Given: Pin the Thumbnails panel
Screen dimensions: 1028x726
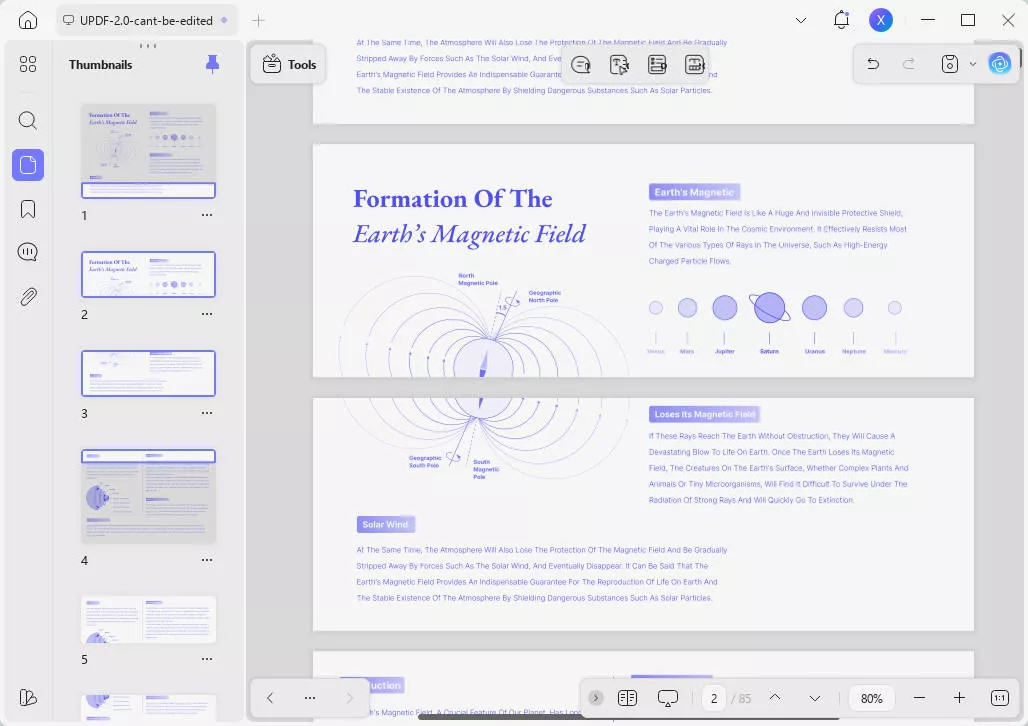Looking at the screenshot, I should 212,63.
